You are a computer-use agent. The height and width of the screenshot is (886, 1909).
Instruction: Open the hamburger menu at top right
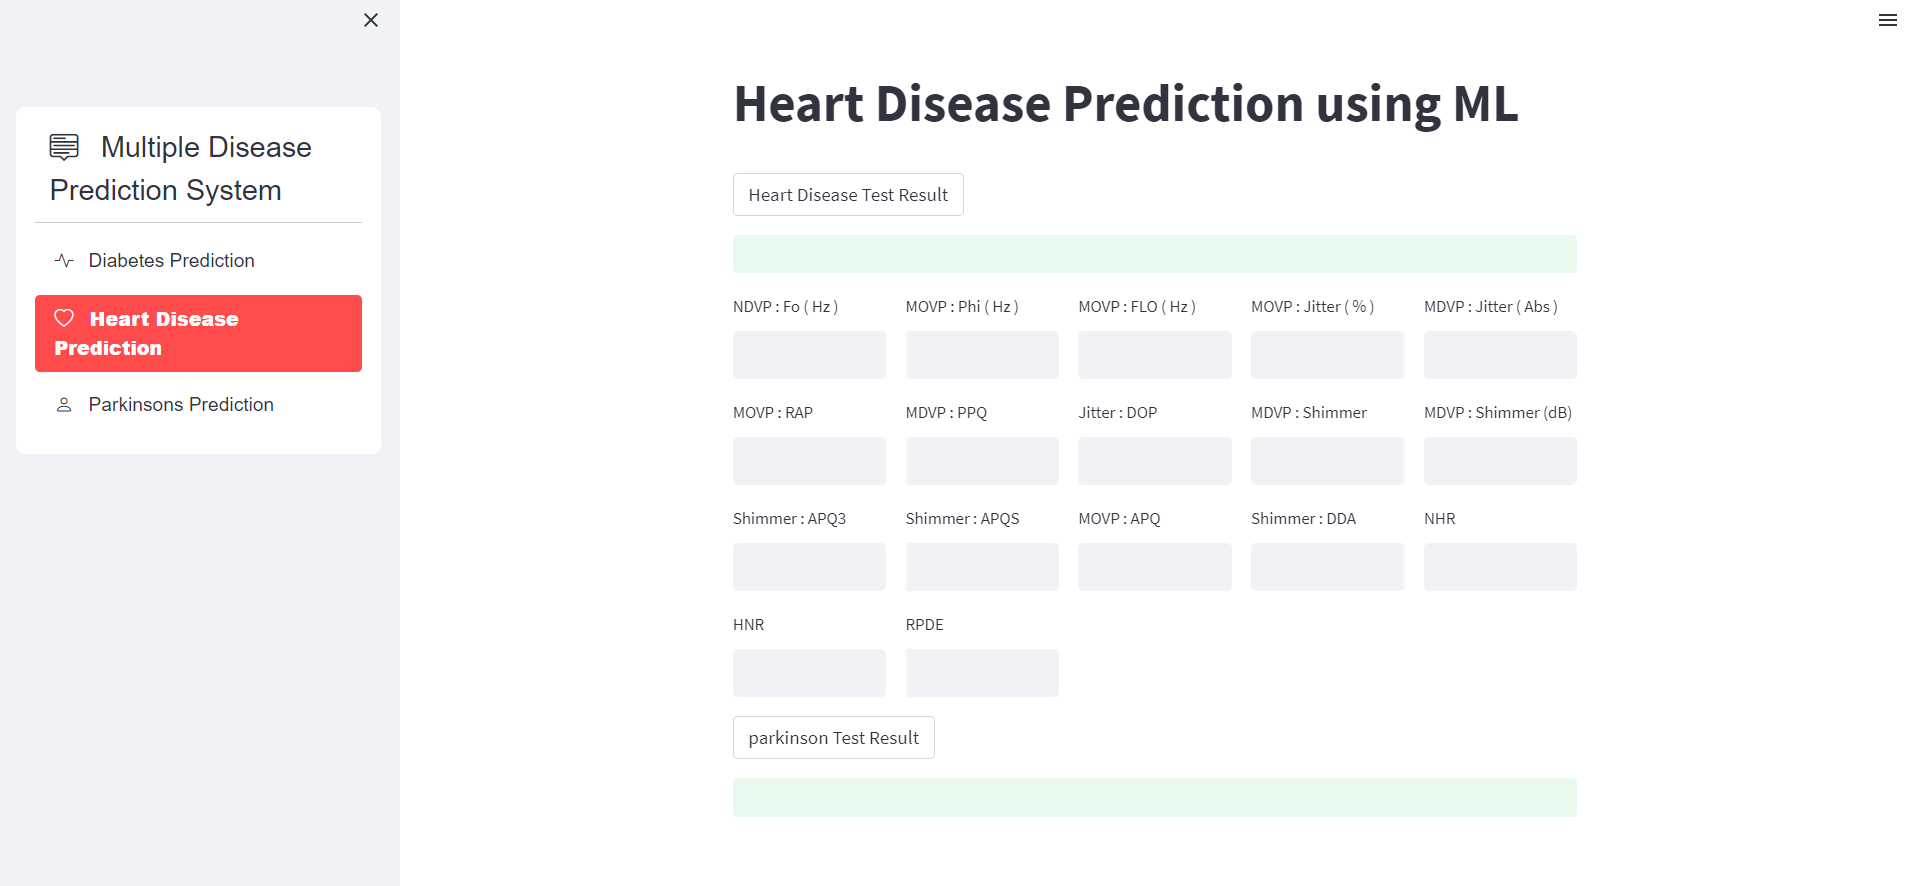coord(1887,20)
